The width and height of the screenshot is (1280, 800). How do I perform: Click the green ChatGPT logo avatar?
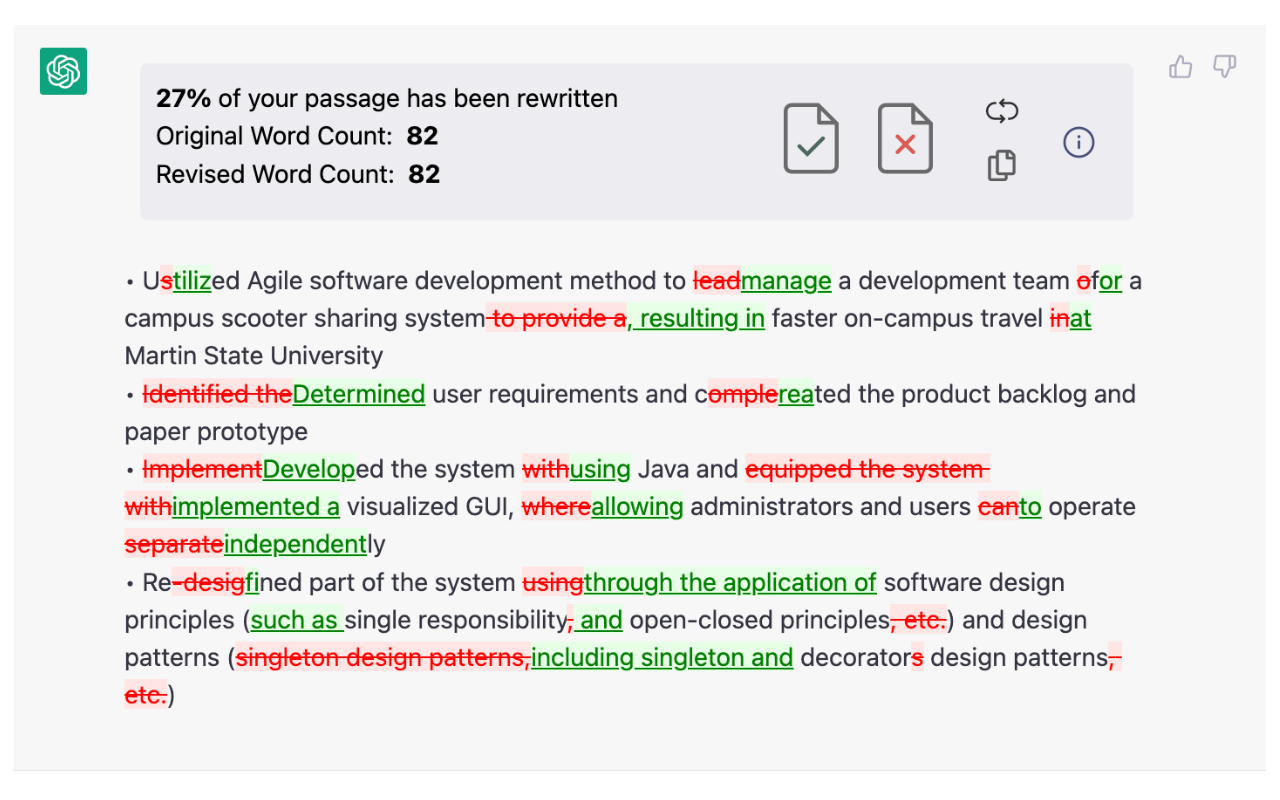point(63,72)
